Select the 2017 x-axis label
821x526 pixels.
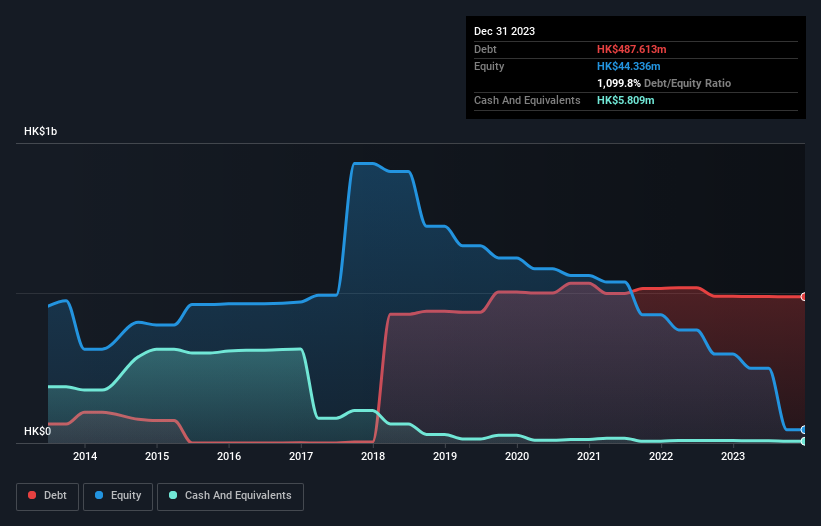pos(301,456)
